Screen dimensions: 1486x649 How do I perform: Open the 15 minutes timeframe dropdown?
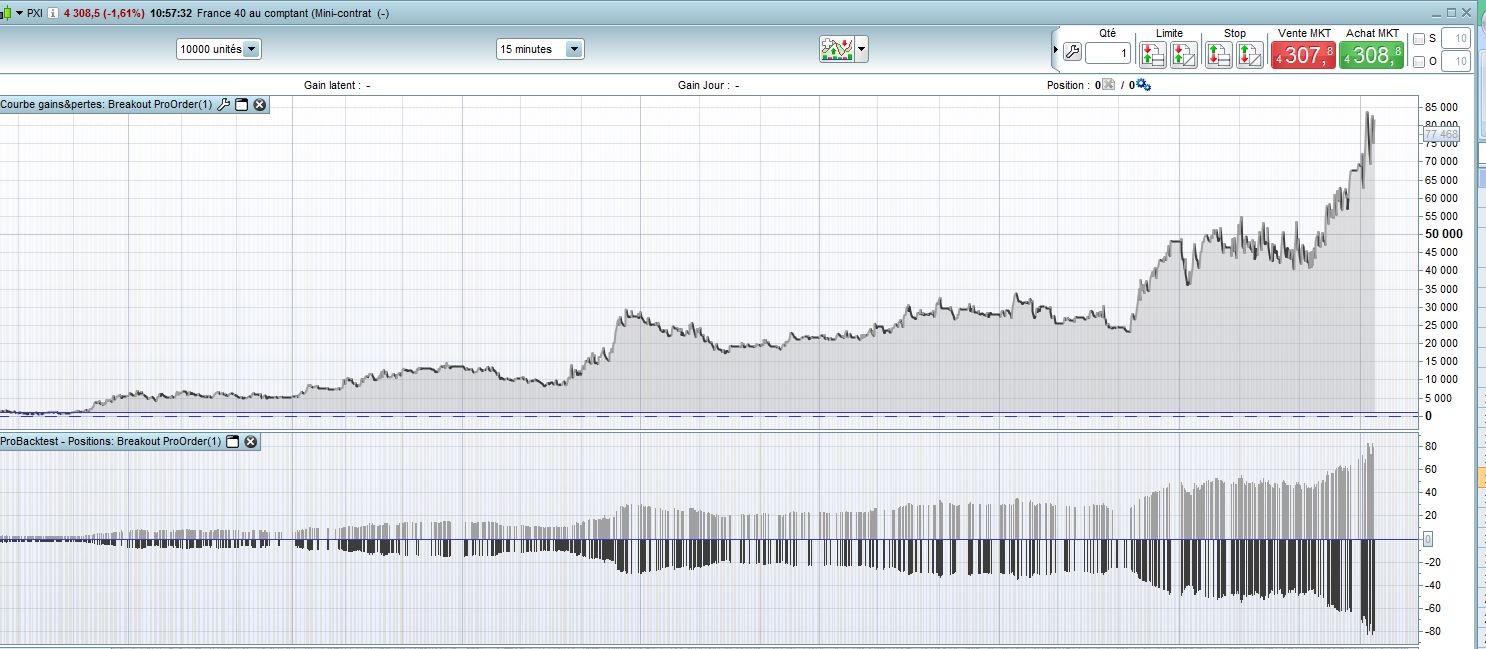click(573, 49)
